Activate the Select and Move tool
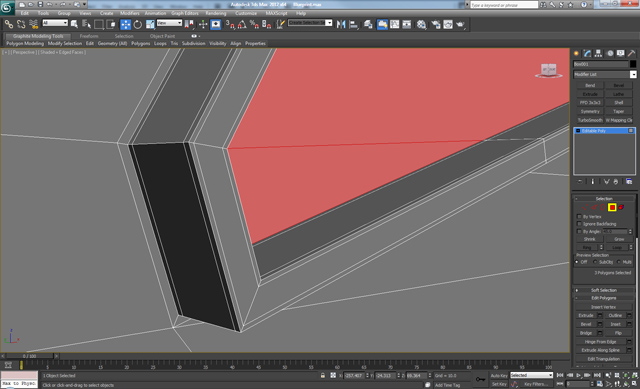Image resolution: width=640 pixels, height=389 pixels. coord(125,24)
